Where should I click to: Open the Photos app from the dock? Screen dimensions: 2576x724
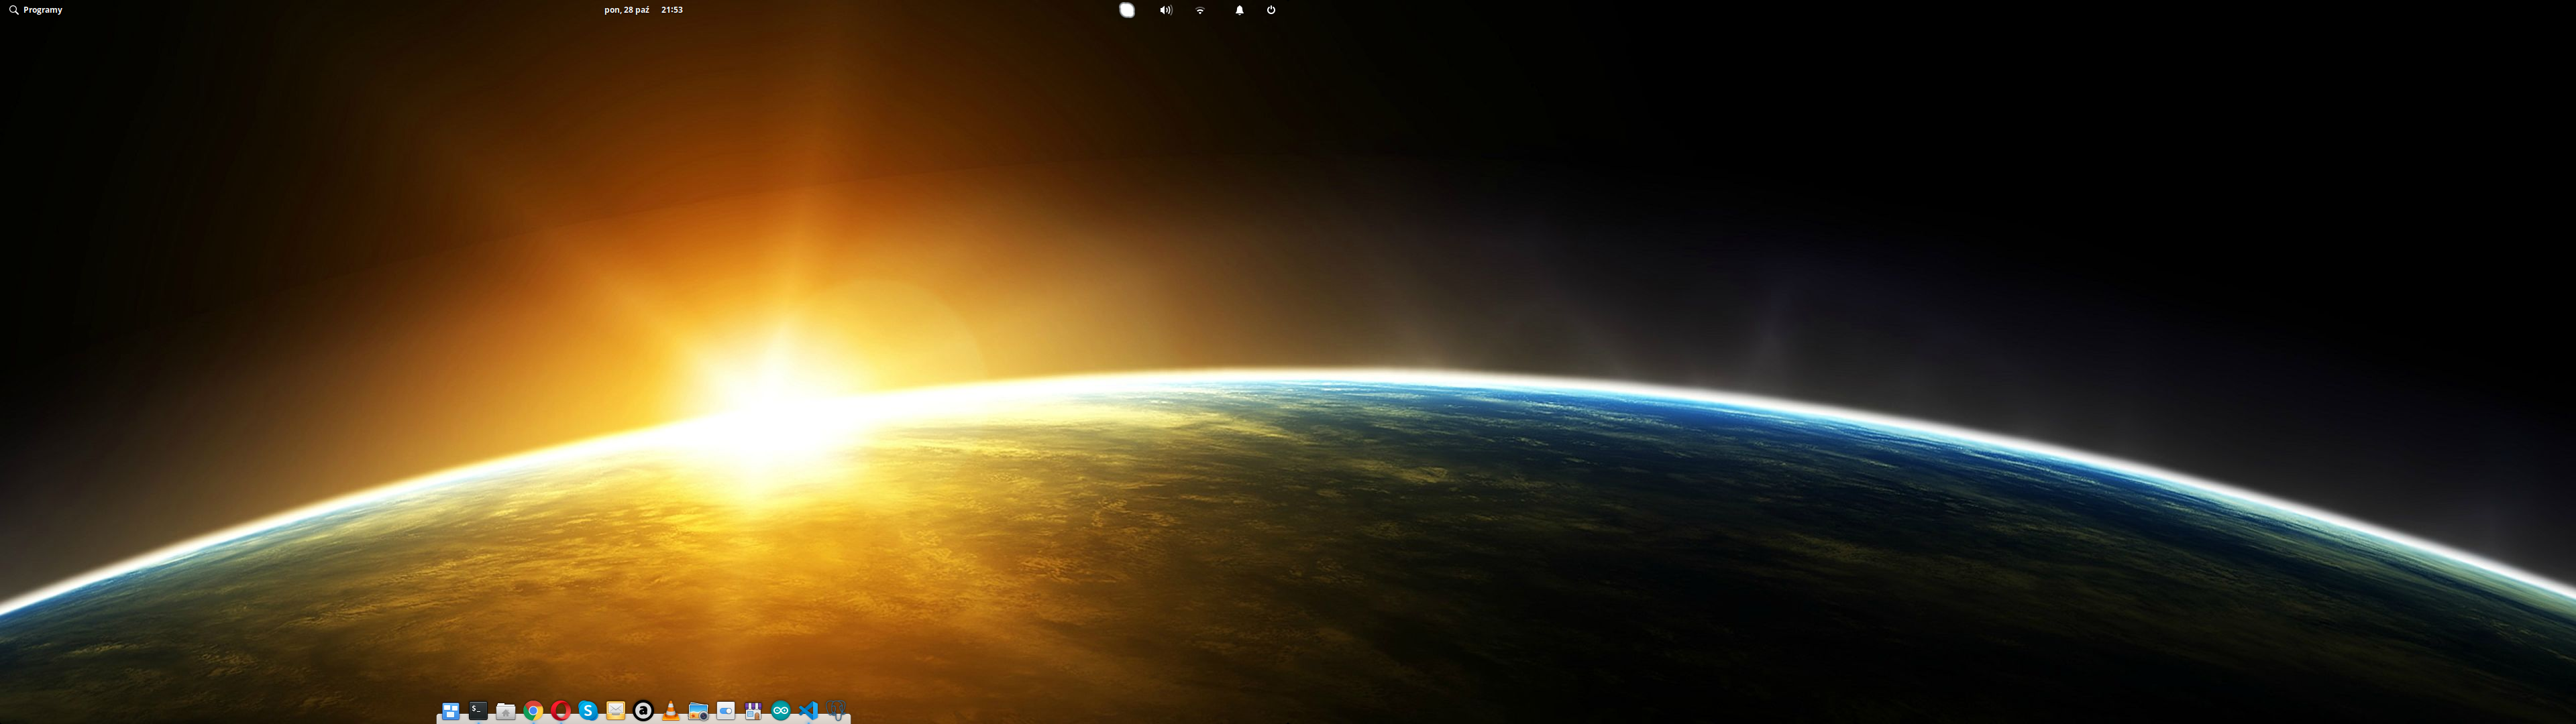point(697,710)
